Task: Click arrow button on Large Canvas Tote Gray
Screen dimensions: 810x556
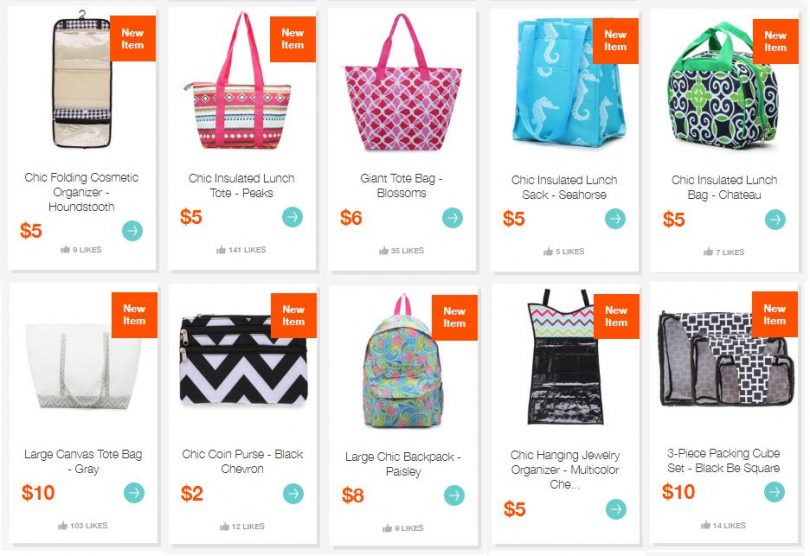Action: 134,493
